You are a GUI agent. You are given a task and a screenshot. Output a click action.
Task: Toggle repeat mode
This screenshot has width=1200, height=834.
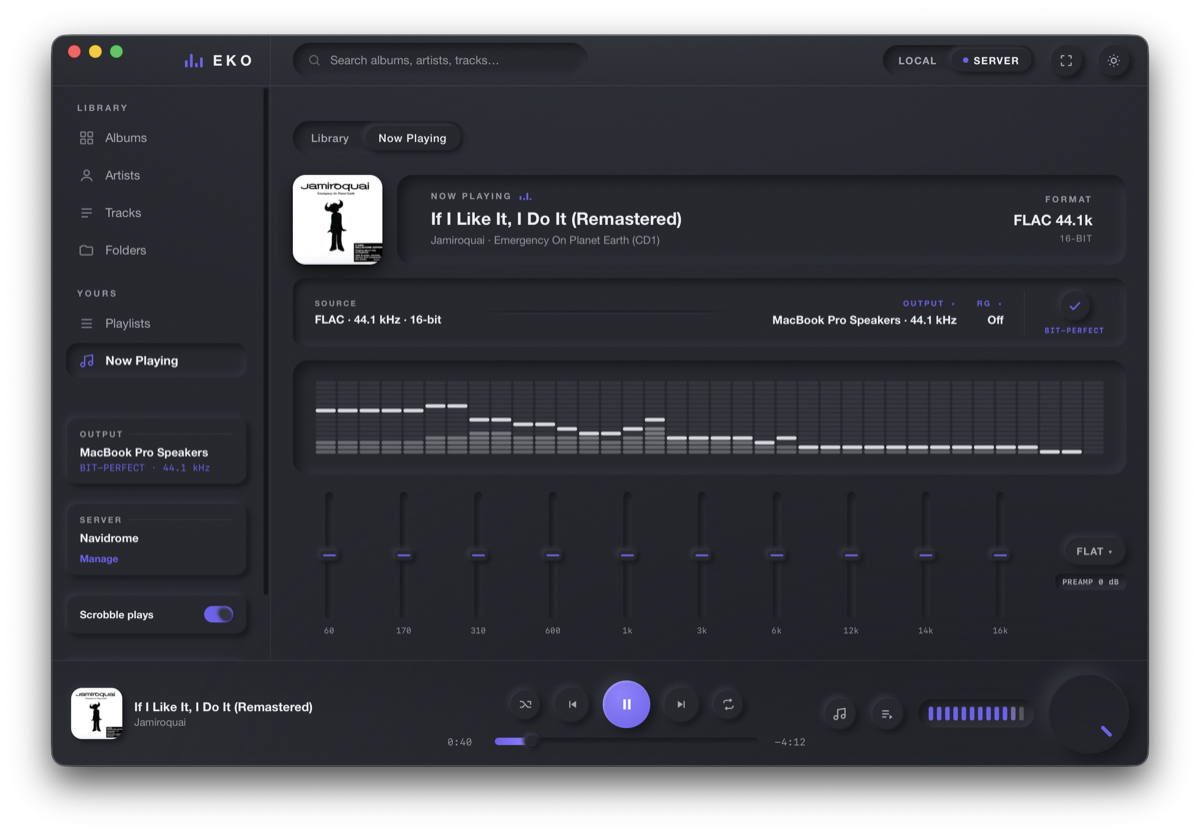(728, 704)
